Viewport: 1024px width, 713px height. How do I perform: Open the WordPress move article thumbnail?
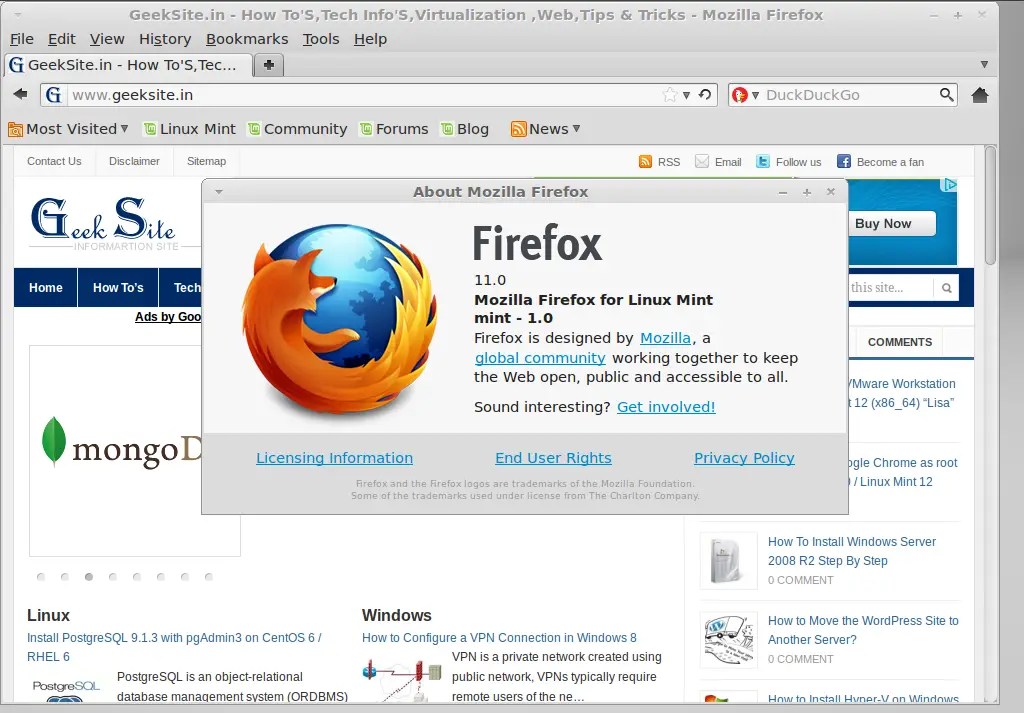[x=728, y=640]
